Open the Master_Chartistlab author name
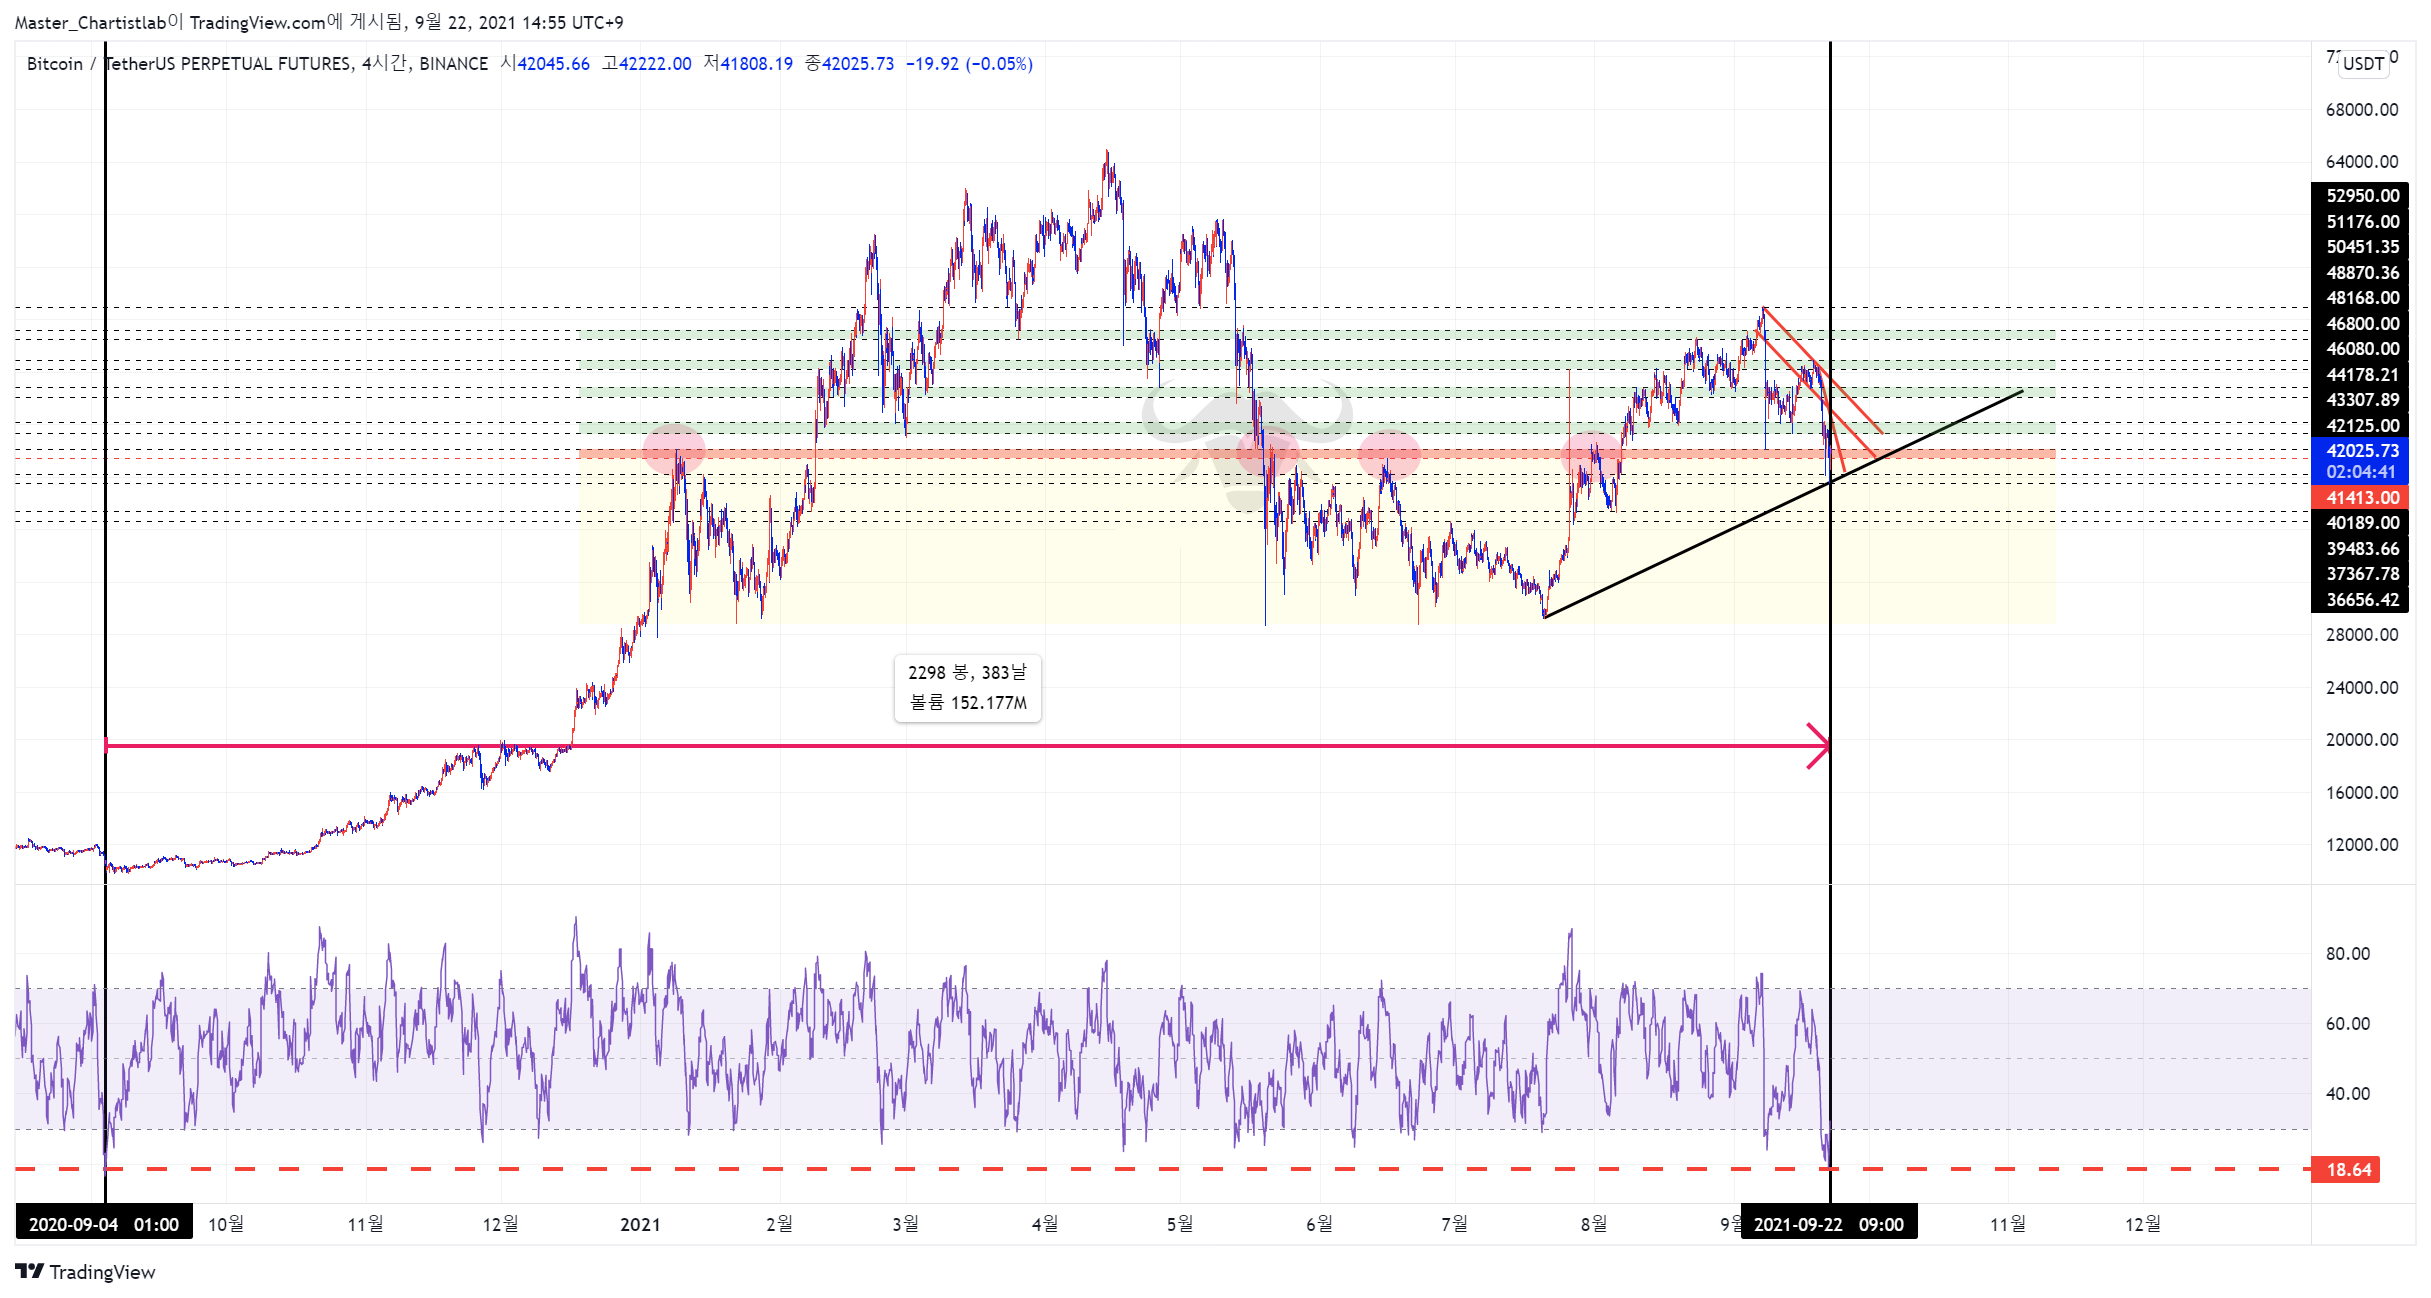The width and height of the screenshot is (2431, 1298). tap(89, 22)
